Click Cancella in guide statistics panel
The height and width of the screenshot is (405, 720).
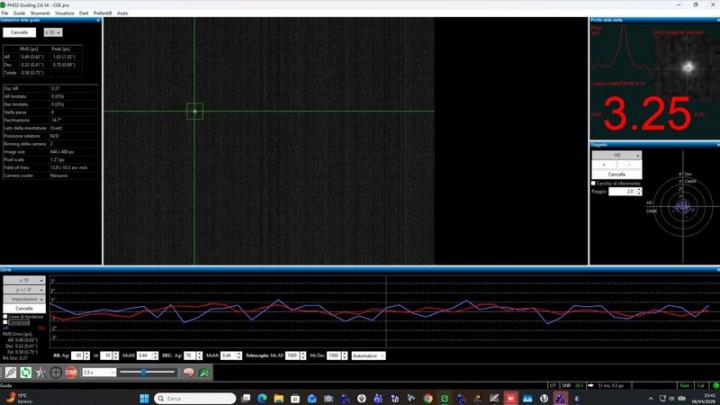20,32
